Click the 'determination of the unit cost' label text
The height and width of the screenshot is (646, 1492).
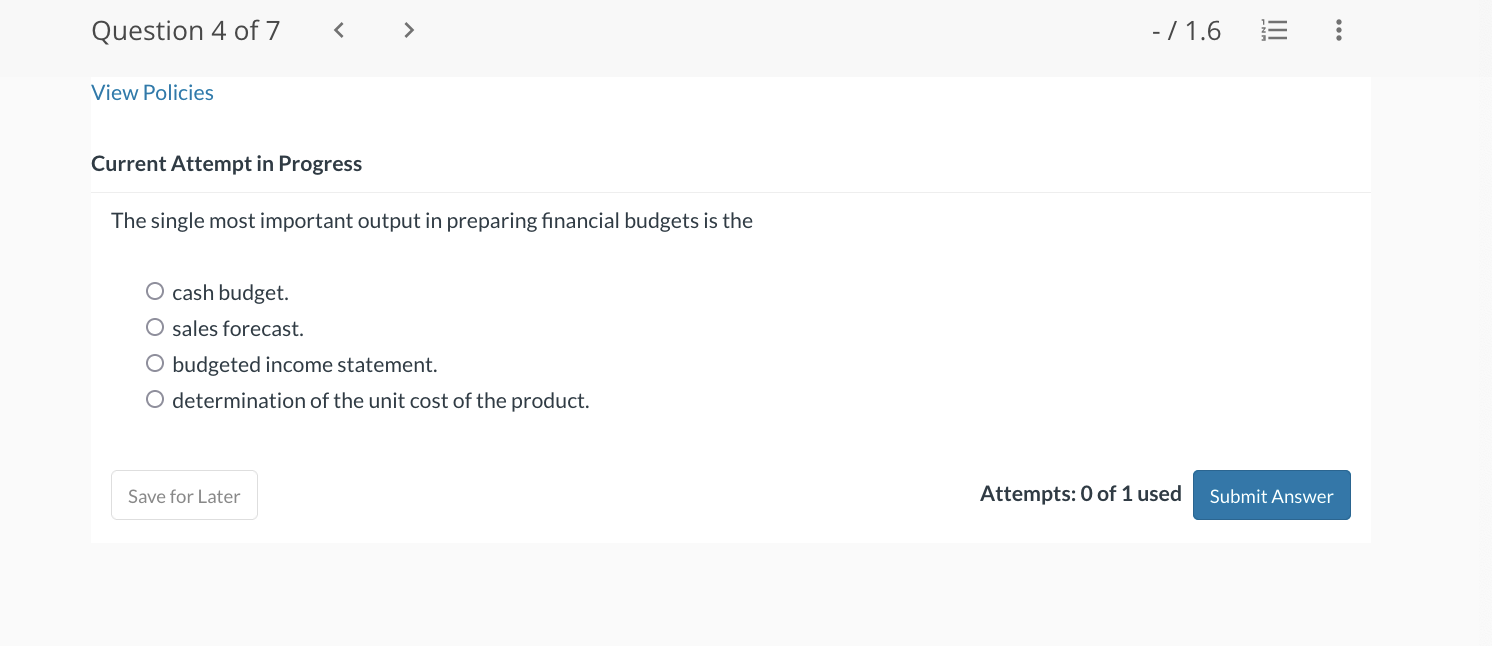click(x=381, y=401)
